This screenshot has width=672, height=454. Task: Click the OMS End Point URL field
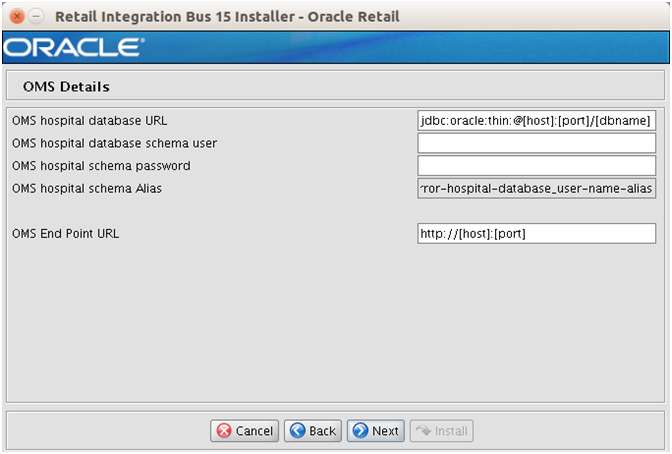537,233
